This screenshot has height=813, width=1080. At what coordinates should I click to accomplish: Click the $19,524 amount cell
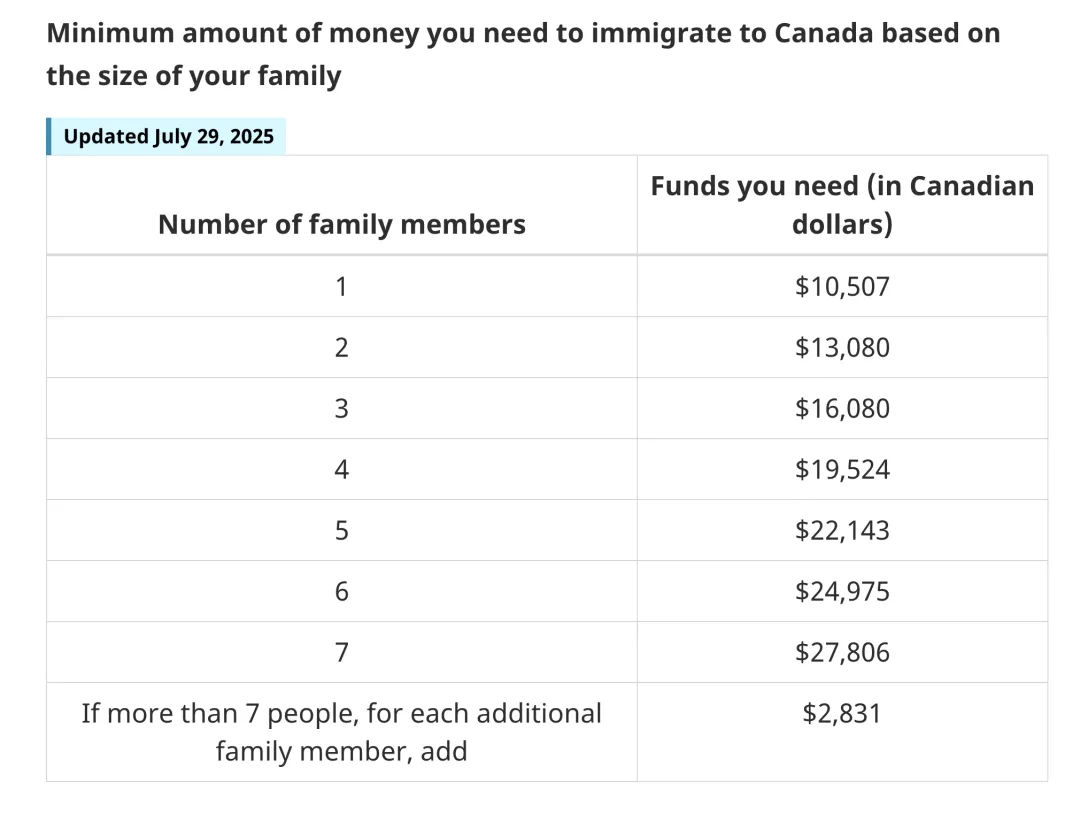pyautogui.click(x=842, y=470)
